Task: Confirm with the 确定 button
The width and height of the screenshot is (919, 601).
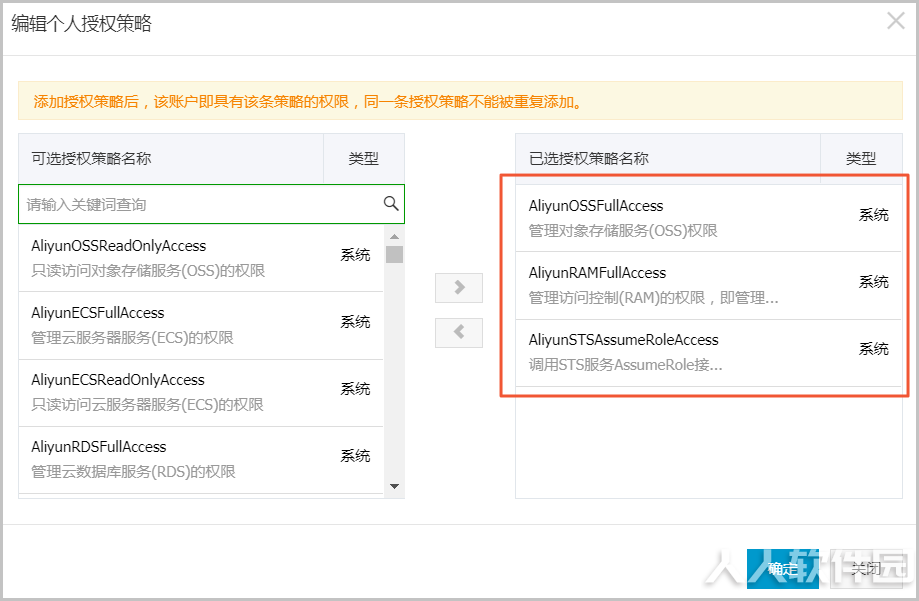Action: click(x=783, y=568)
